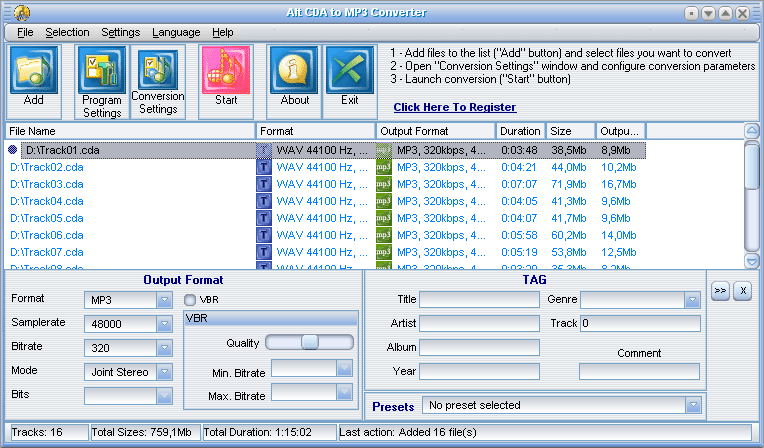Screen dimensions: 764x448
Task: Open the Presets dropdown
Action: (x=693, y=405)
